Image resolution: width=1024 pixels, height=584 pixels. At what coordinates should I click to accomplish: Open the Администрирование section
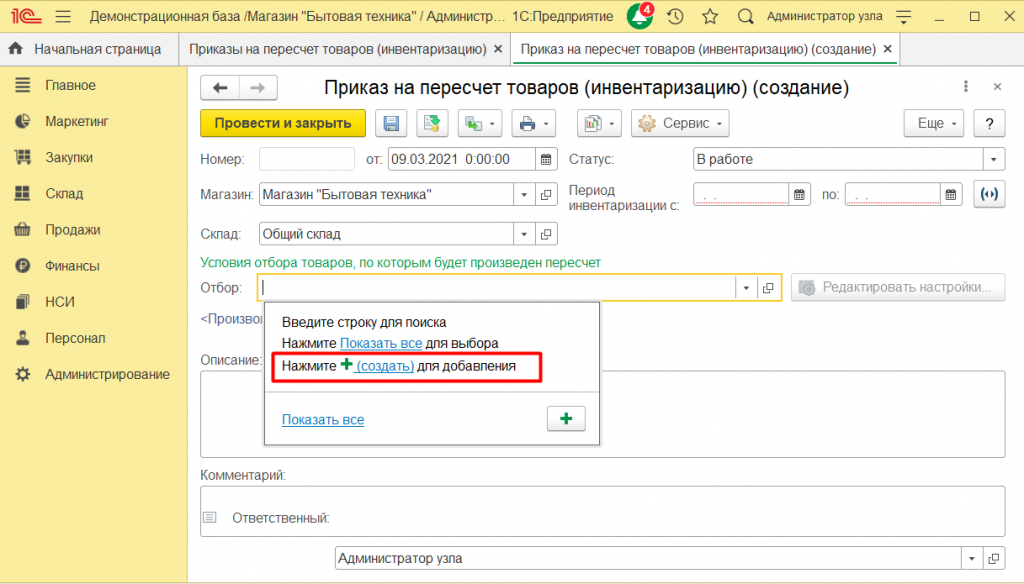coord(107,374)
